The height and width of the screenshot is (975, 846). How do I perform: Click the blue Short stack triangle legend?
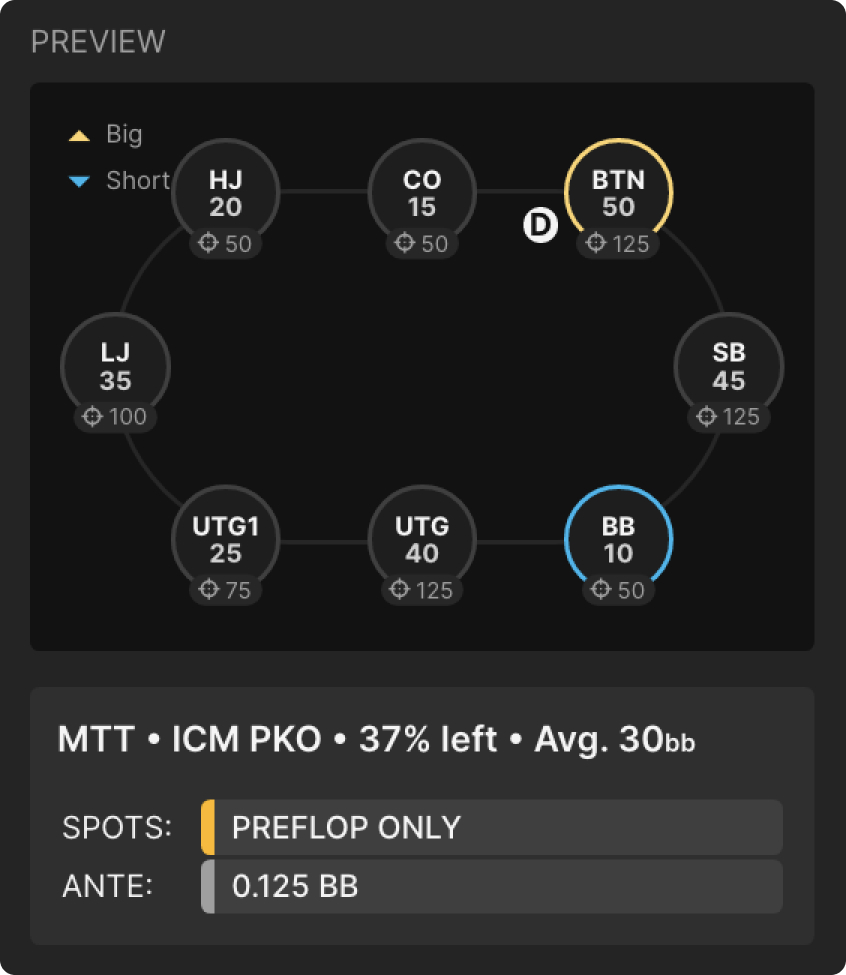(79, 181)
